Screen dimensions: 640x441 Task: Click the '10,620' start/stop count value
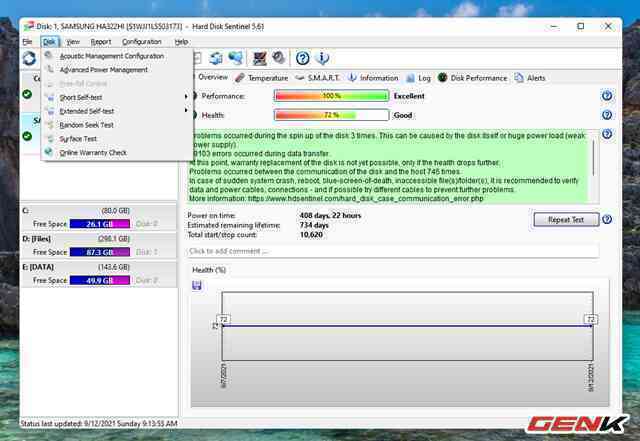point(311,235)
